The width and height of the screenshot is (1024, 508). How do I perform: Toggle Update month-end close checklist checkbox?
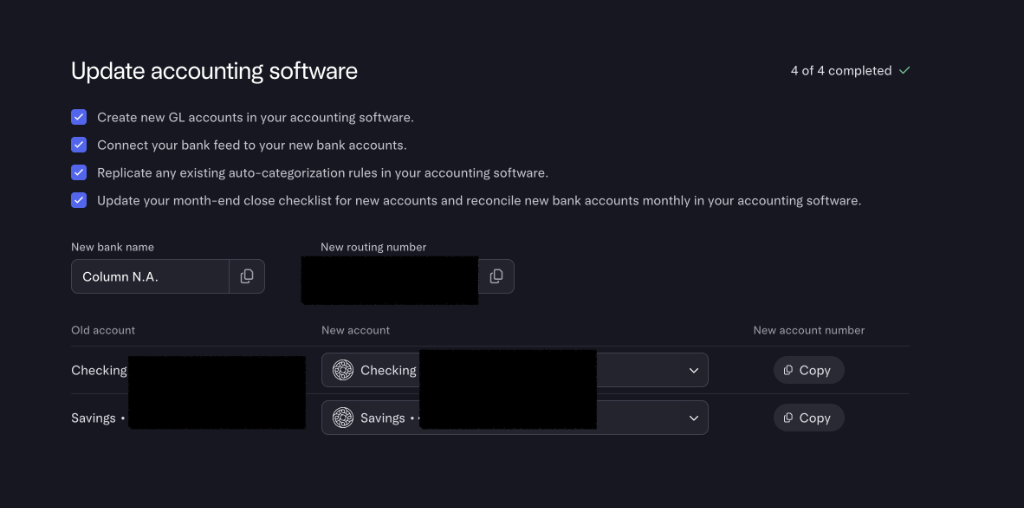coord(79,200)
